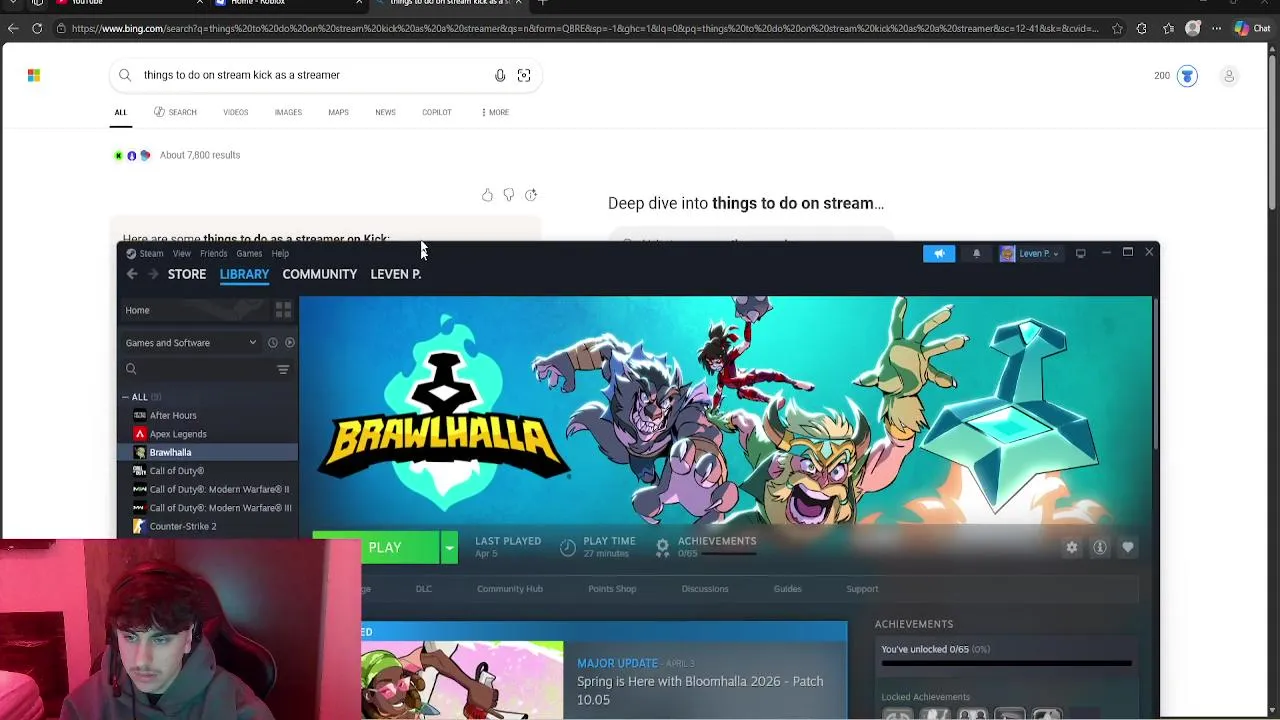Toggle library grid view icon beside Home

click(283, 310)
